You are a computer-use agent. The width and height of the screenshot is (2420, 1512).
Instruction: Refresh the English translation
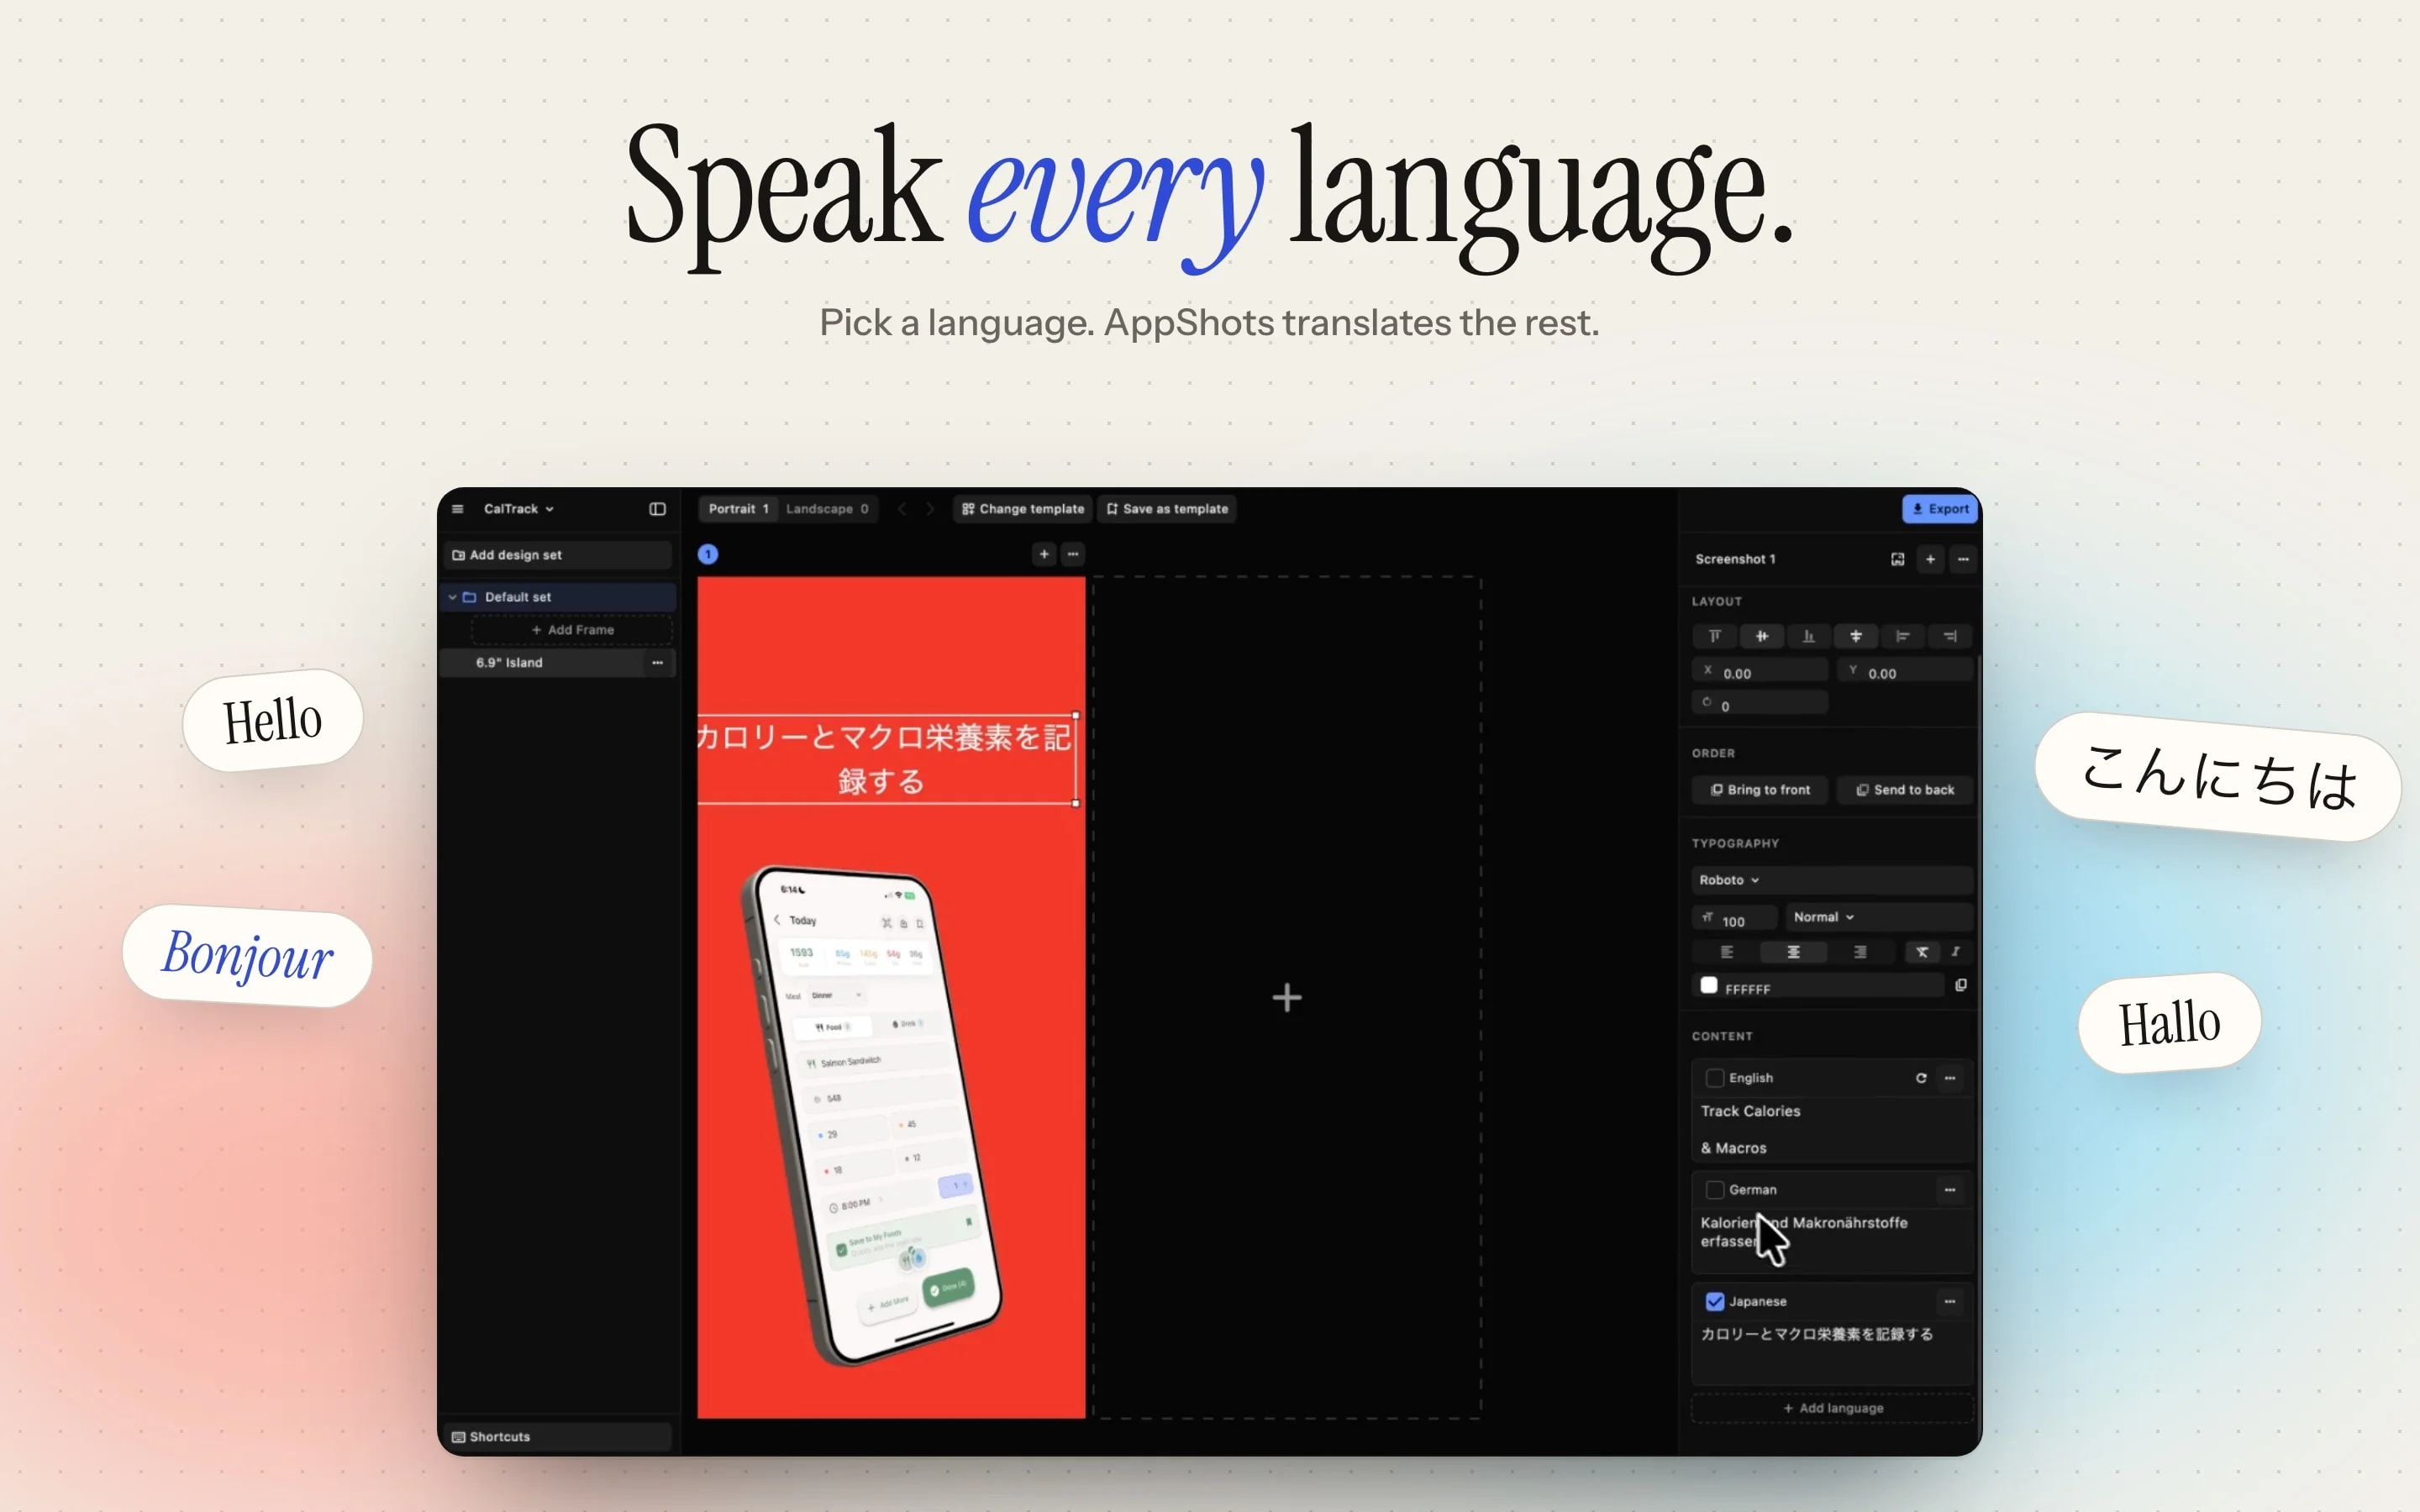1921,1078
